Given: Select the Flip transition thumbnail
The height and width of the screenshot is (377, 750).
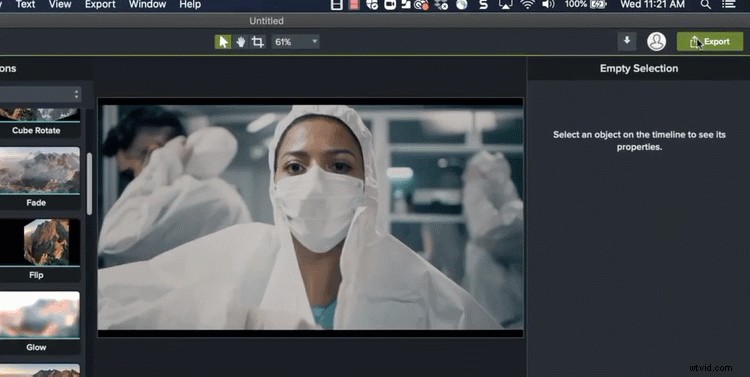Looking at the screenshot, I should [40, 243].
